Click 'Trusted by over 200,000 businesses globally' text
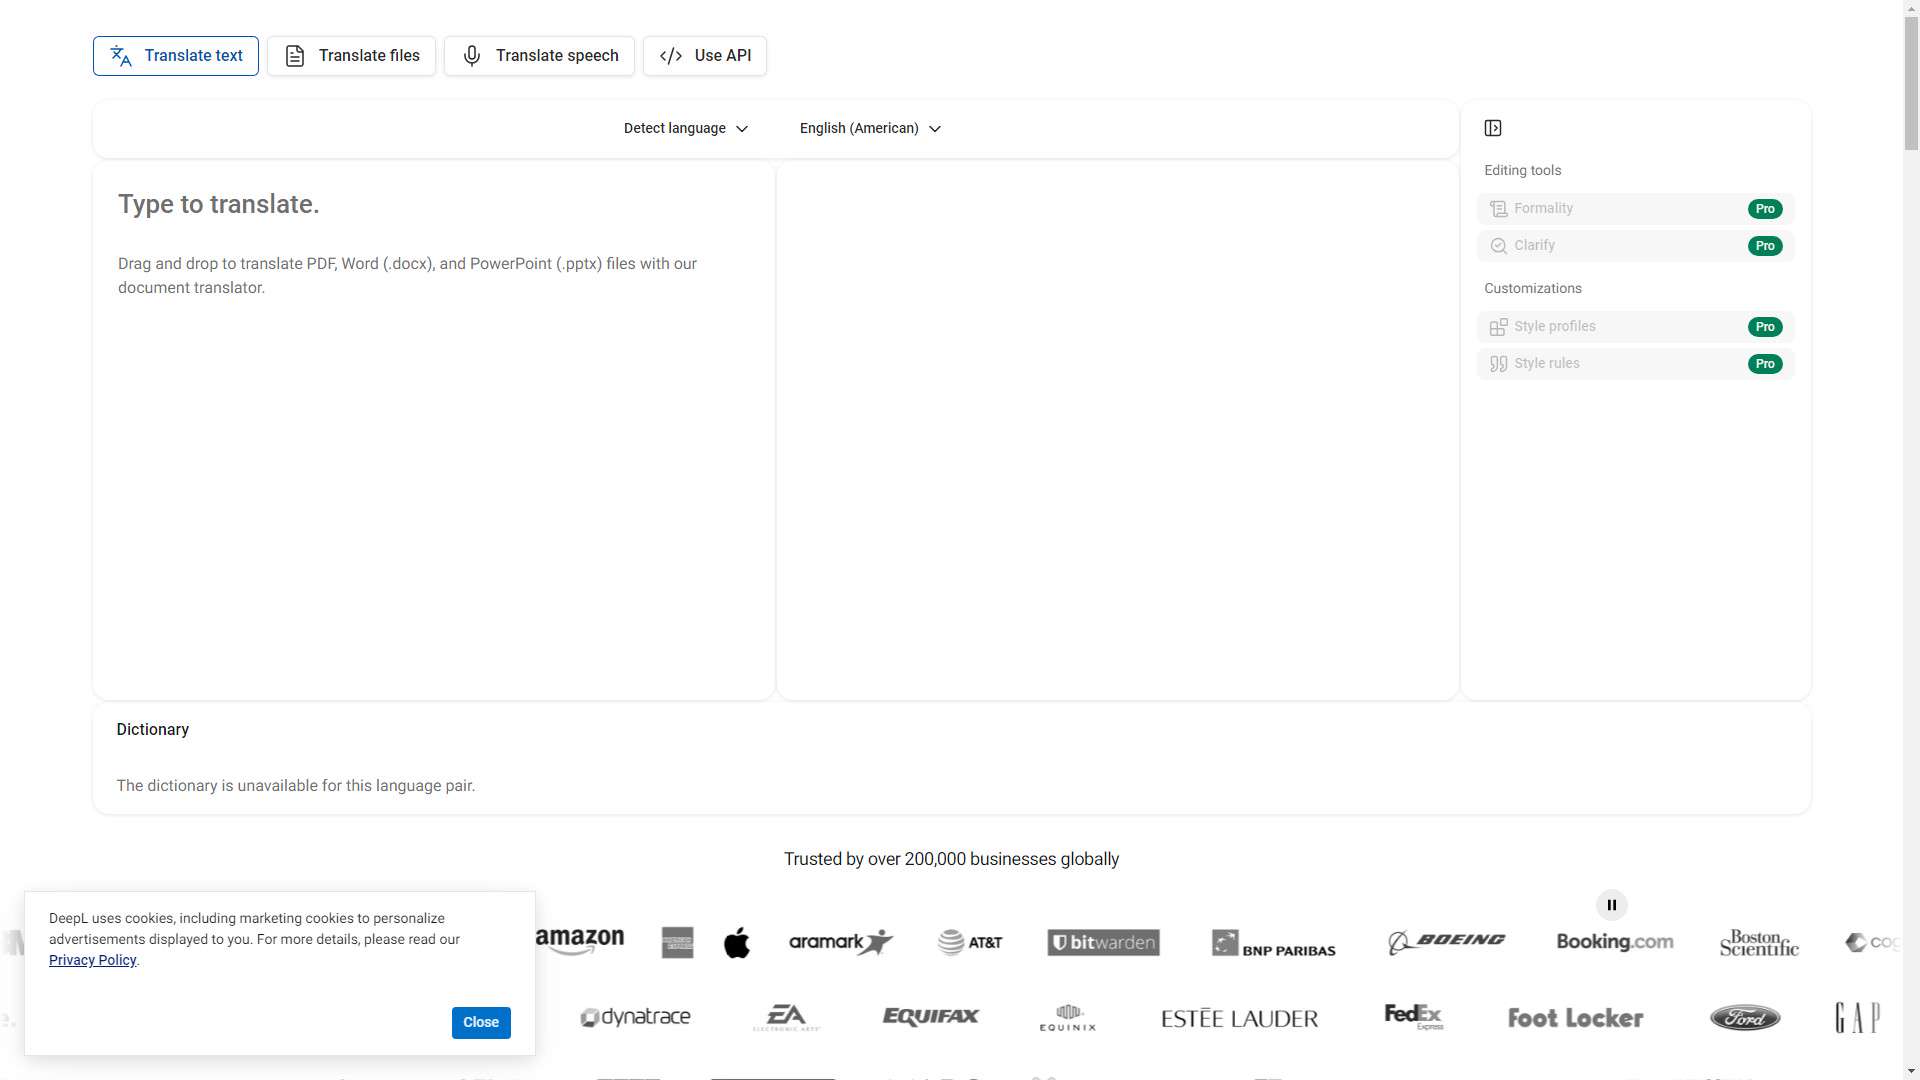 [x=951, y=859]
